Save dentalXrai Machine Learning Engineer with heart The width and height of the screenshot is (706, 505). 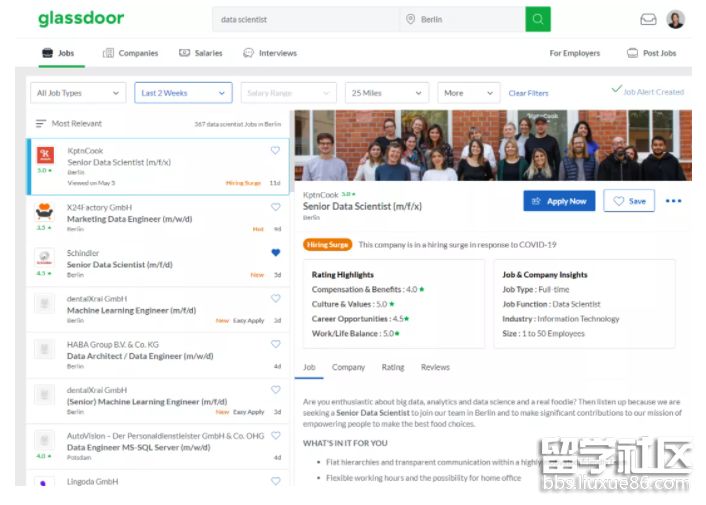click(x=276, y=298)
